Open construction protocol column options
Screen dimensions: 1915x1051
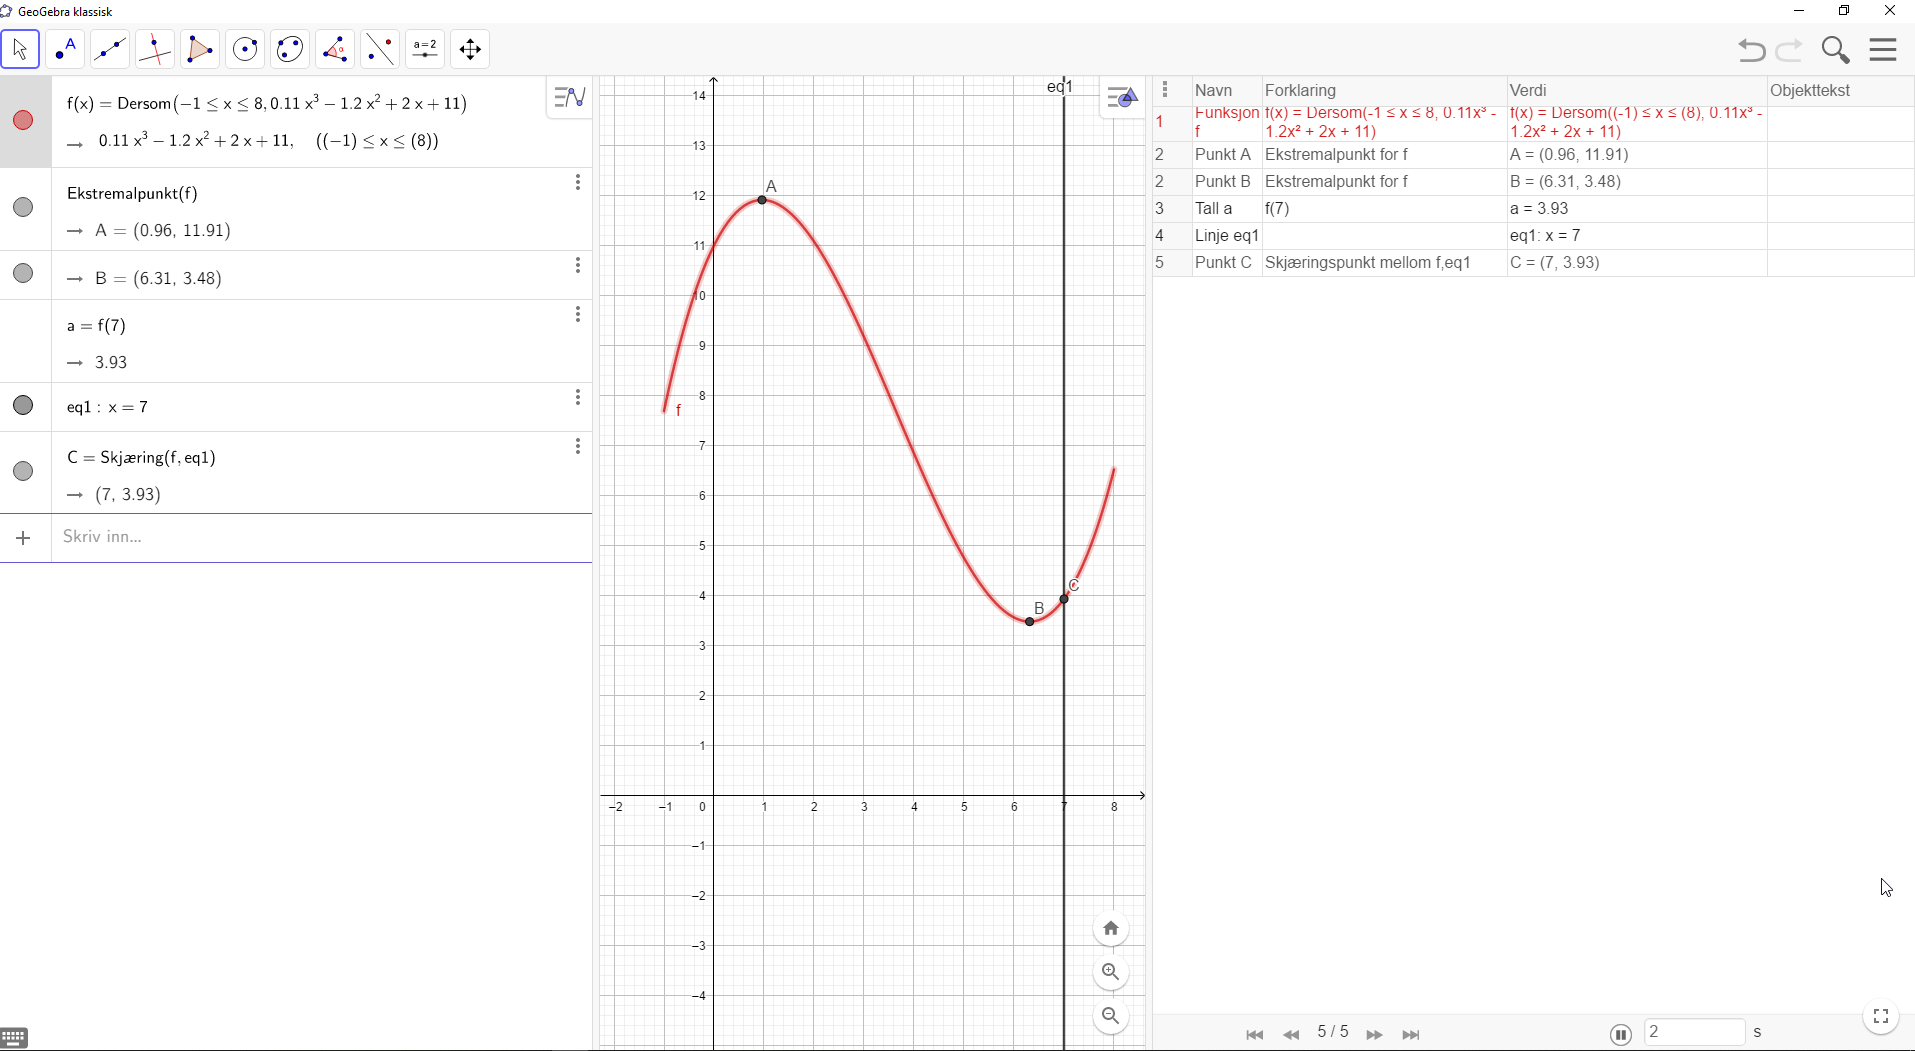tap(1165, 90)
